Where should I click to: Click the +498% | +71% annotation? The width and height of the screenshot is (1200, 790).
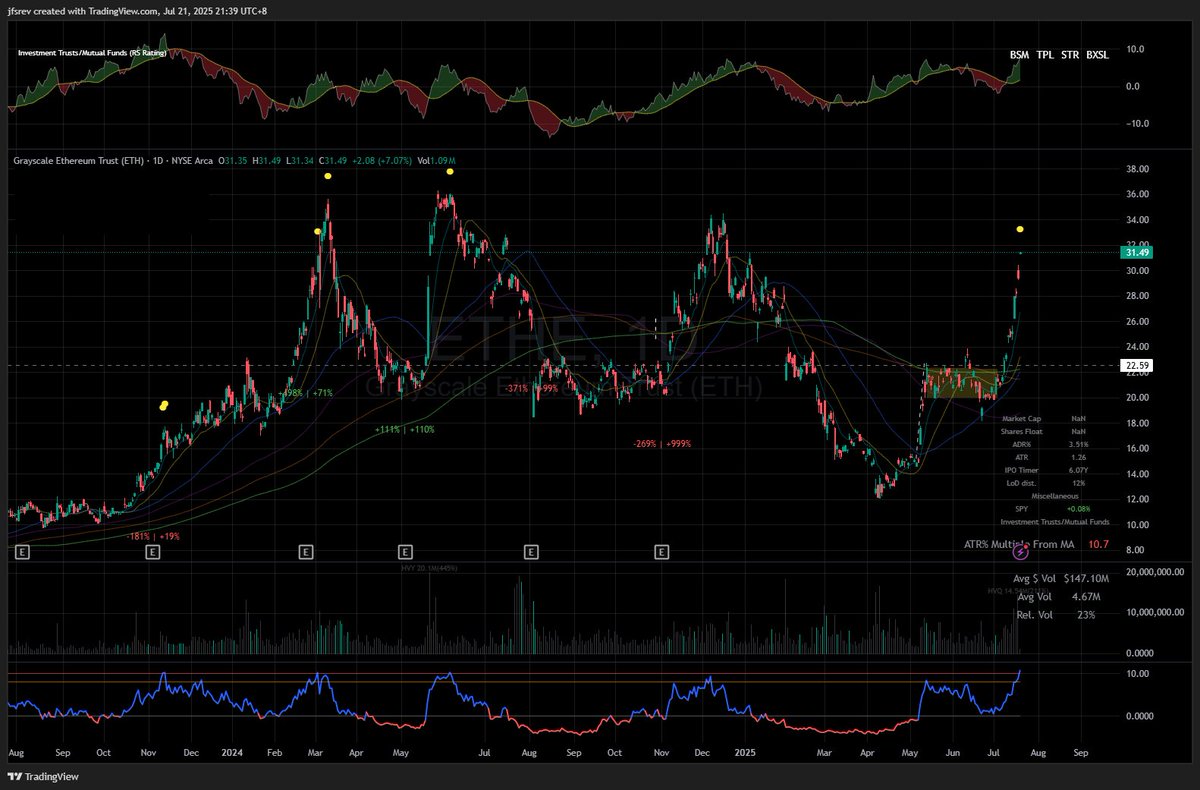point(306,393)
